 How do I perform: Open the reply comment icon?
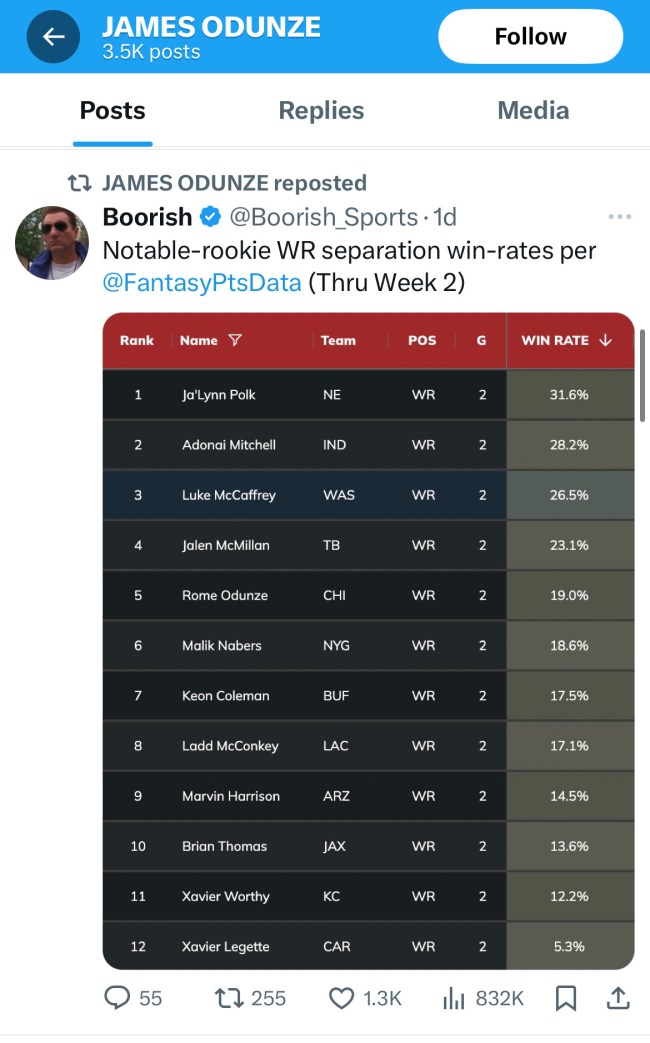(x=118, y=997)
